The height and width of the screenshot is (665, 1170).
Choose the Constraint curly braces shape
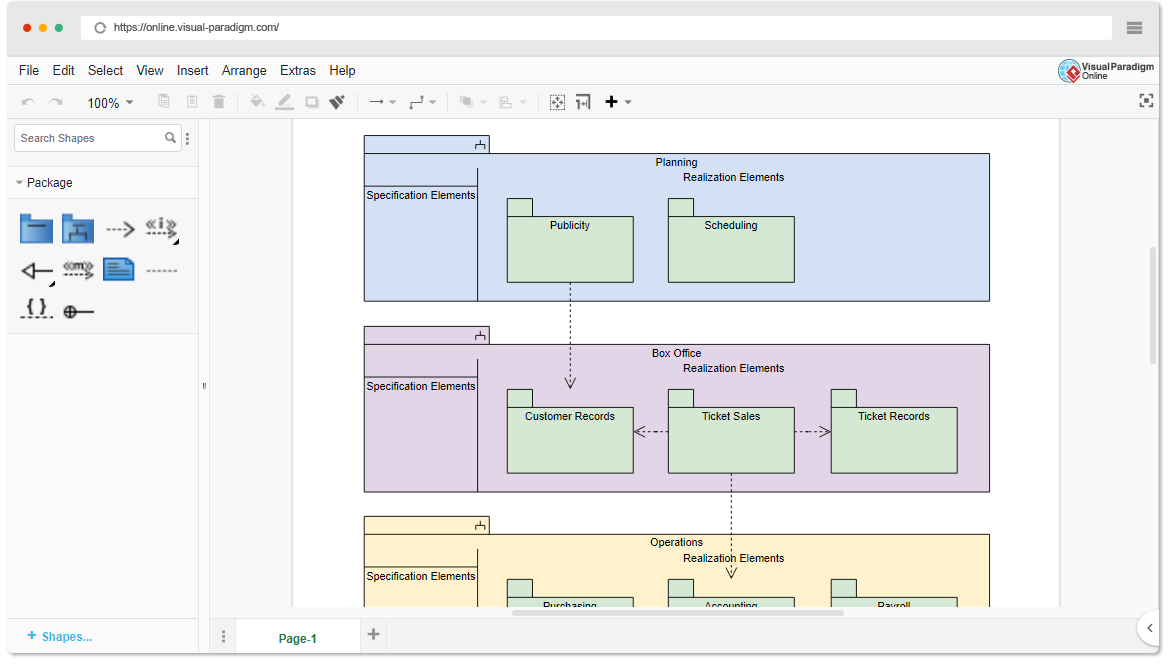pos(36,310)
